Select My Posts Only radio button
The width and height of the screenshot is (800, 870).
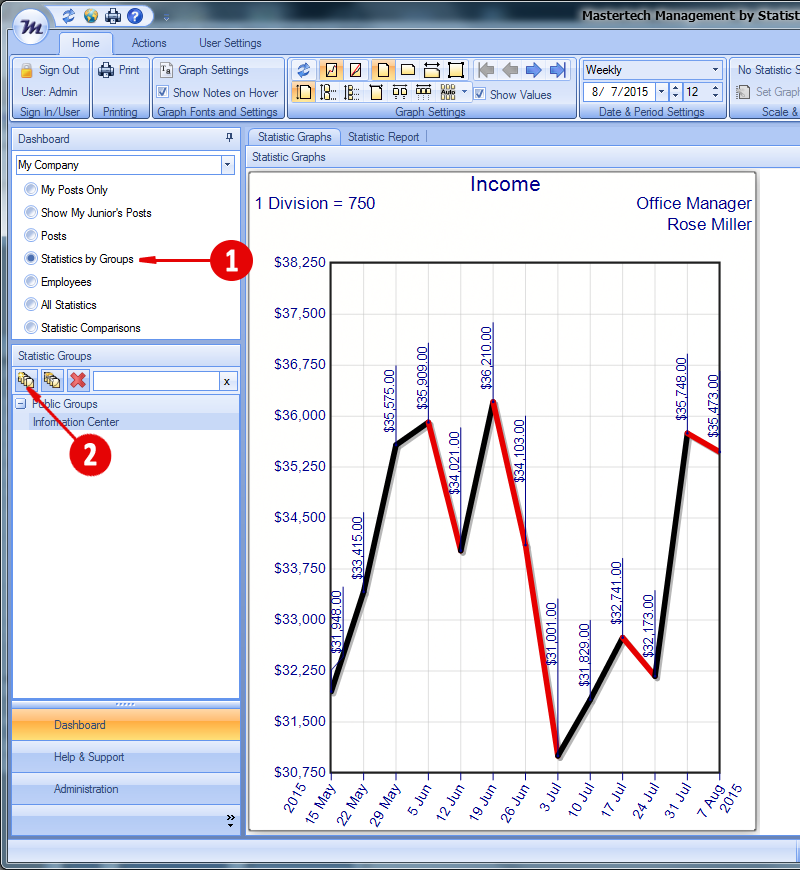[31, 190]
